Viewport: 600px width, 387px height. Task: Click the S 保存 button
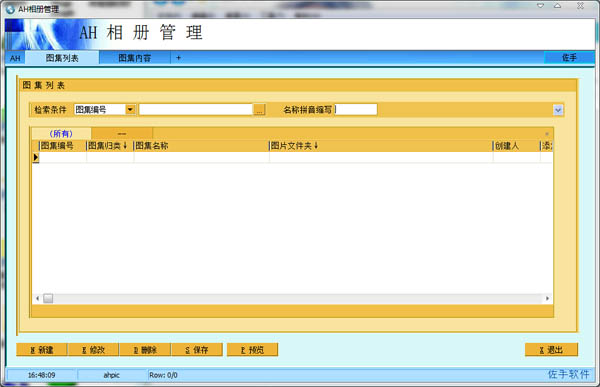click(197, 349)
